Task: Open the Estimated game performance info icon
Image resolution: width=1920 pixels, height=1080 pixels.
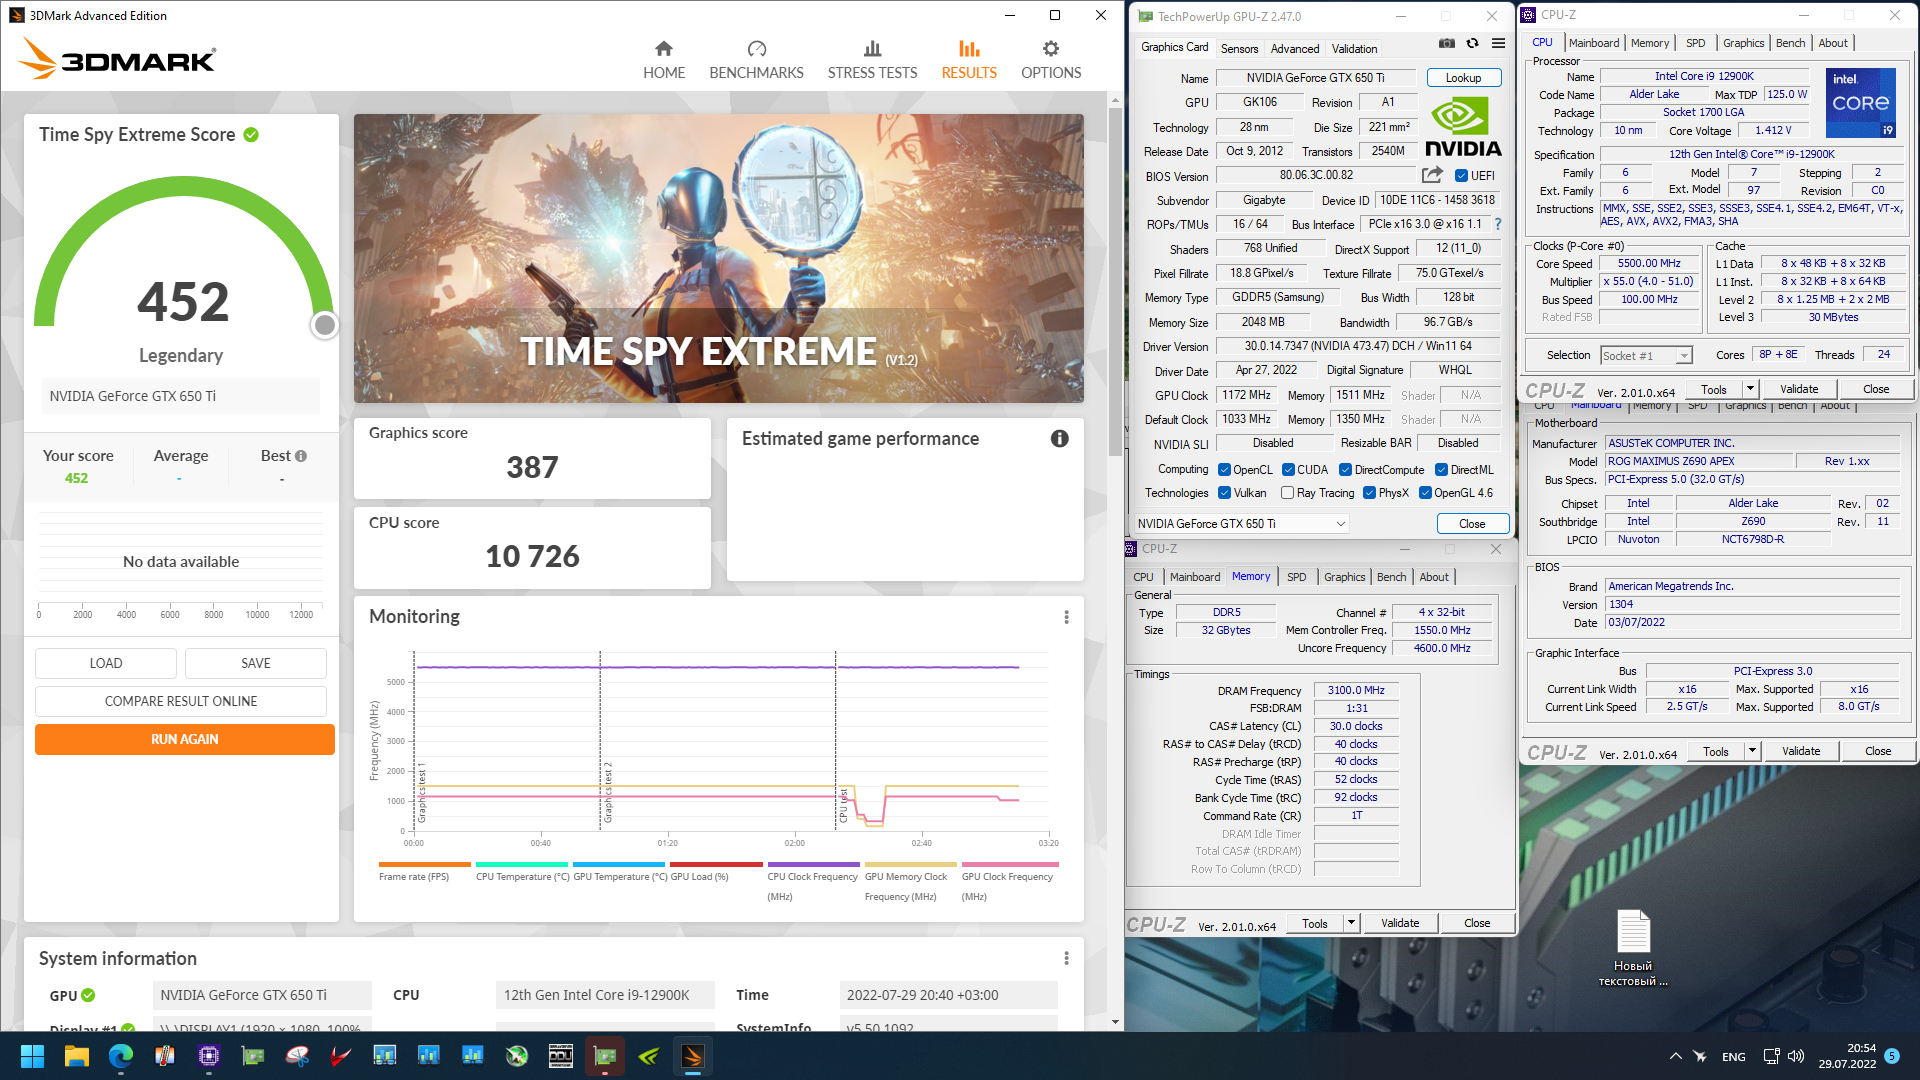Action: (1060, 439)
